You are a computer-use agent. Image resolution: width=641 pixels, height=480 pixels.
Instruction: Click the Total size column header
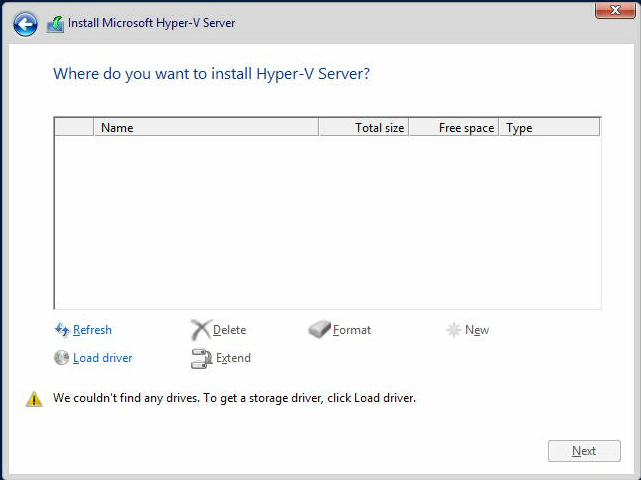tap(363, 128)
